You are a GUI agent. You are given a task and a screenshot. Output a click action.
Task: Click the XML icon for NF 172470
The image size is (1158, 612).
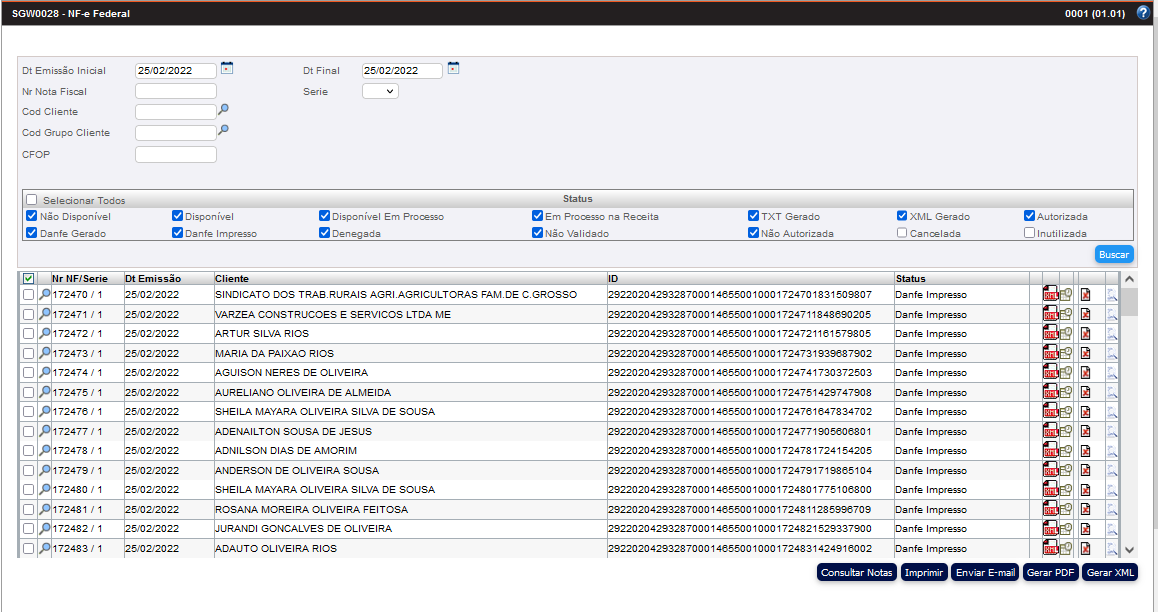tap(1050, 295)
